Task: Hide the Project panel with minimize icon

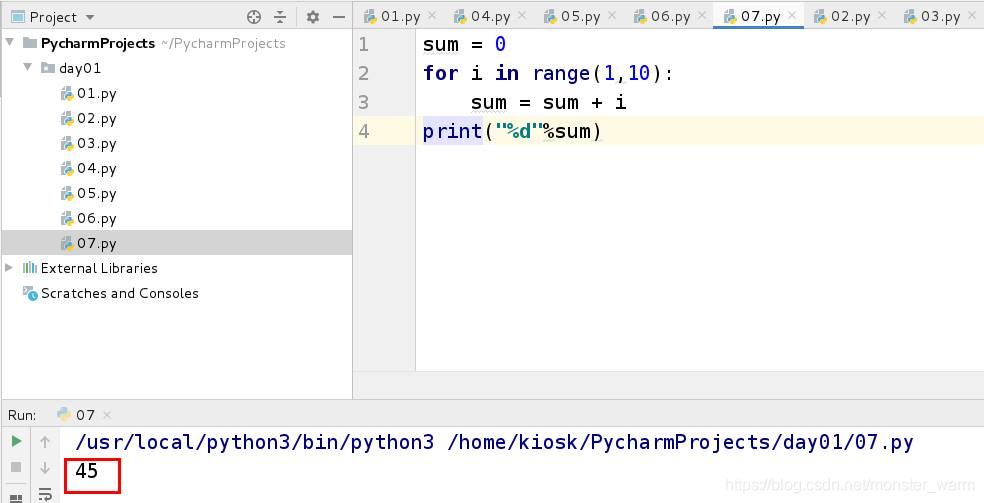Action: click(339, 17)
